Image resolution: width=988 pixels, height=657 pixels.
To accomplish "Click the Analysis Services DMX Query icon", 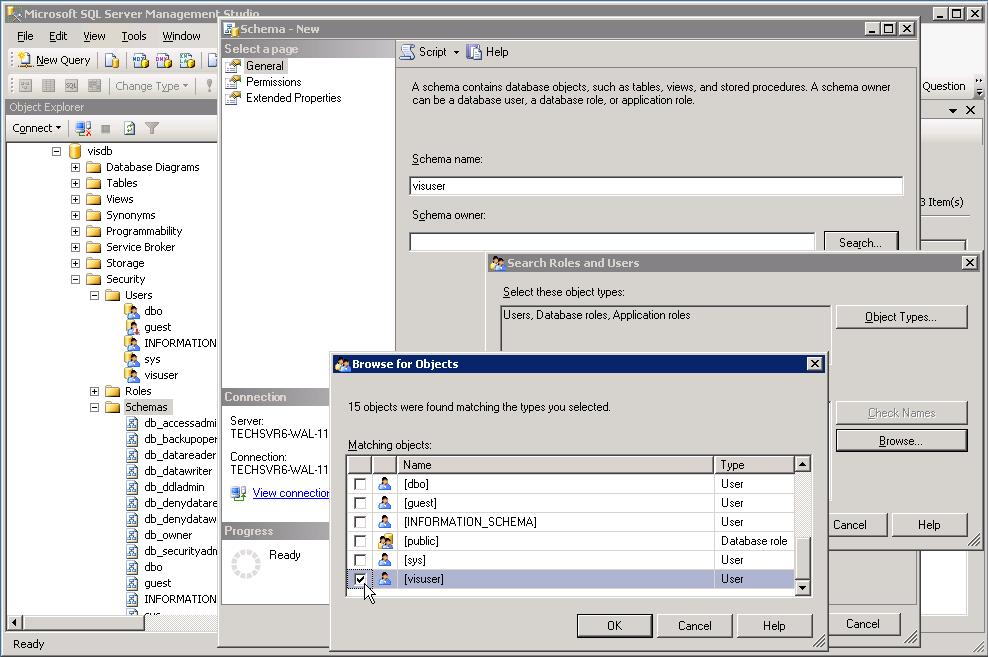I will (x=164, y=60).
